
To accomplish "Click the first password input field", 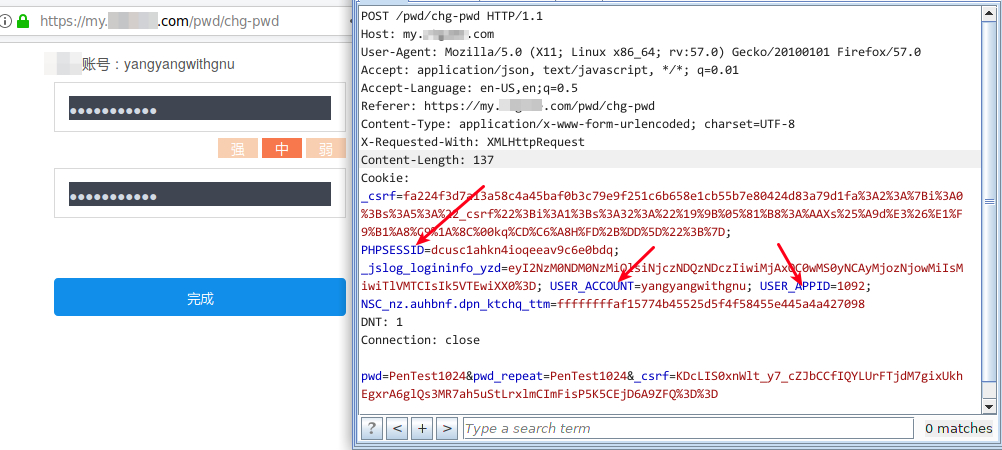I will [200, 107].
